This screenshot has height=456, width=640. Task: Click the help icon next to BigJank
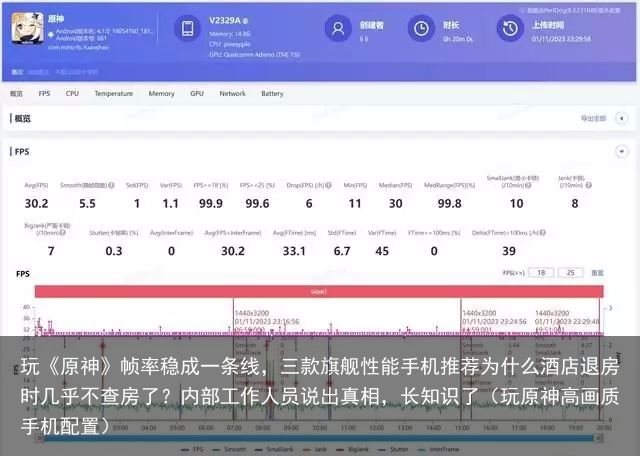click(x=63, y=233)
